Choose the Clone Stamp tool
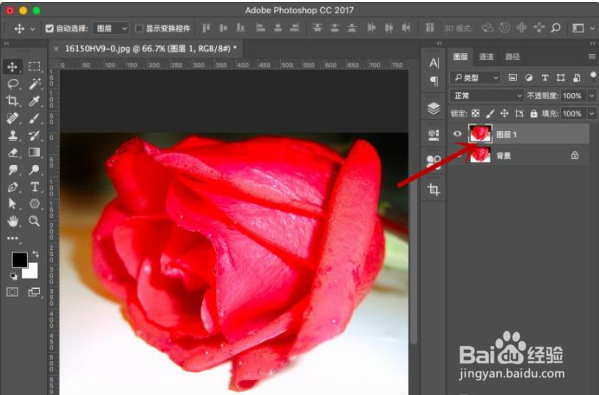Screen dimensions: 599x395 tap(13, 135)
